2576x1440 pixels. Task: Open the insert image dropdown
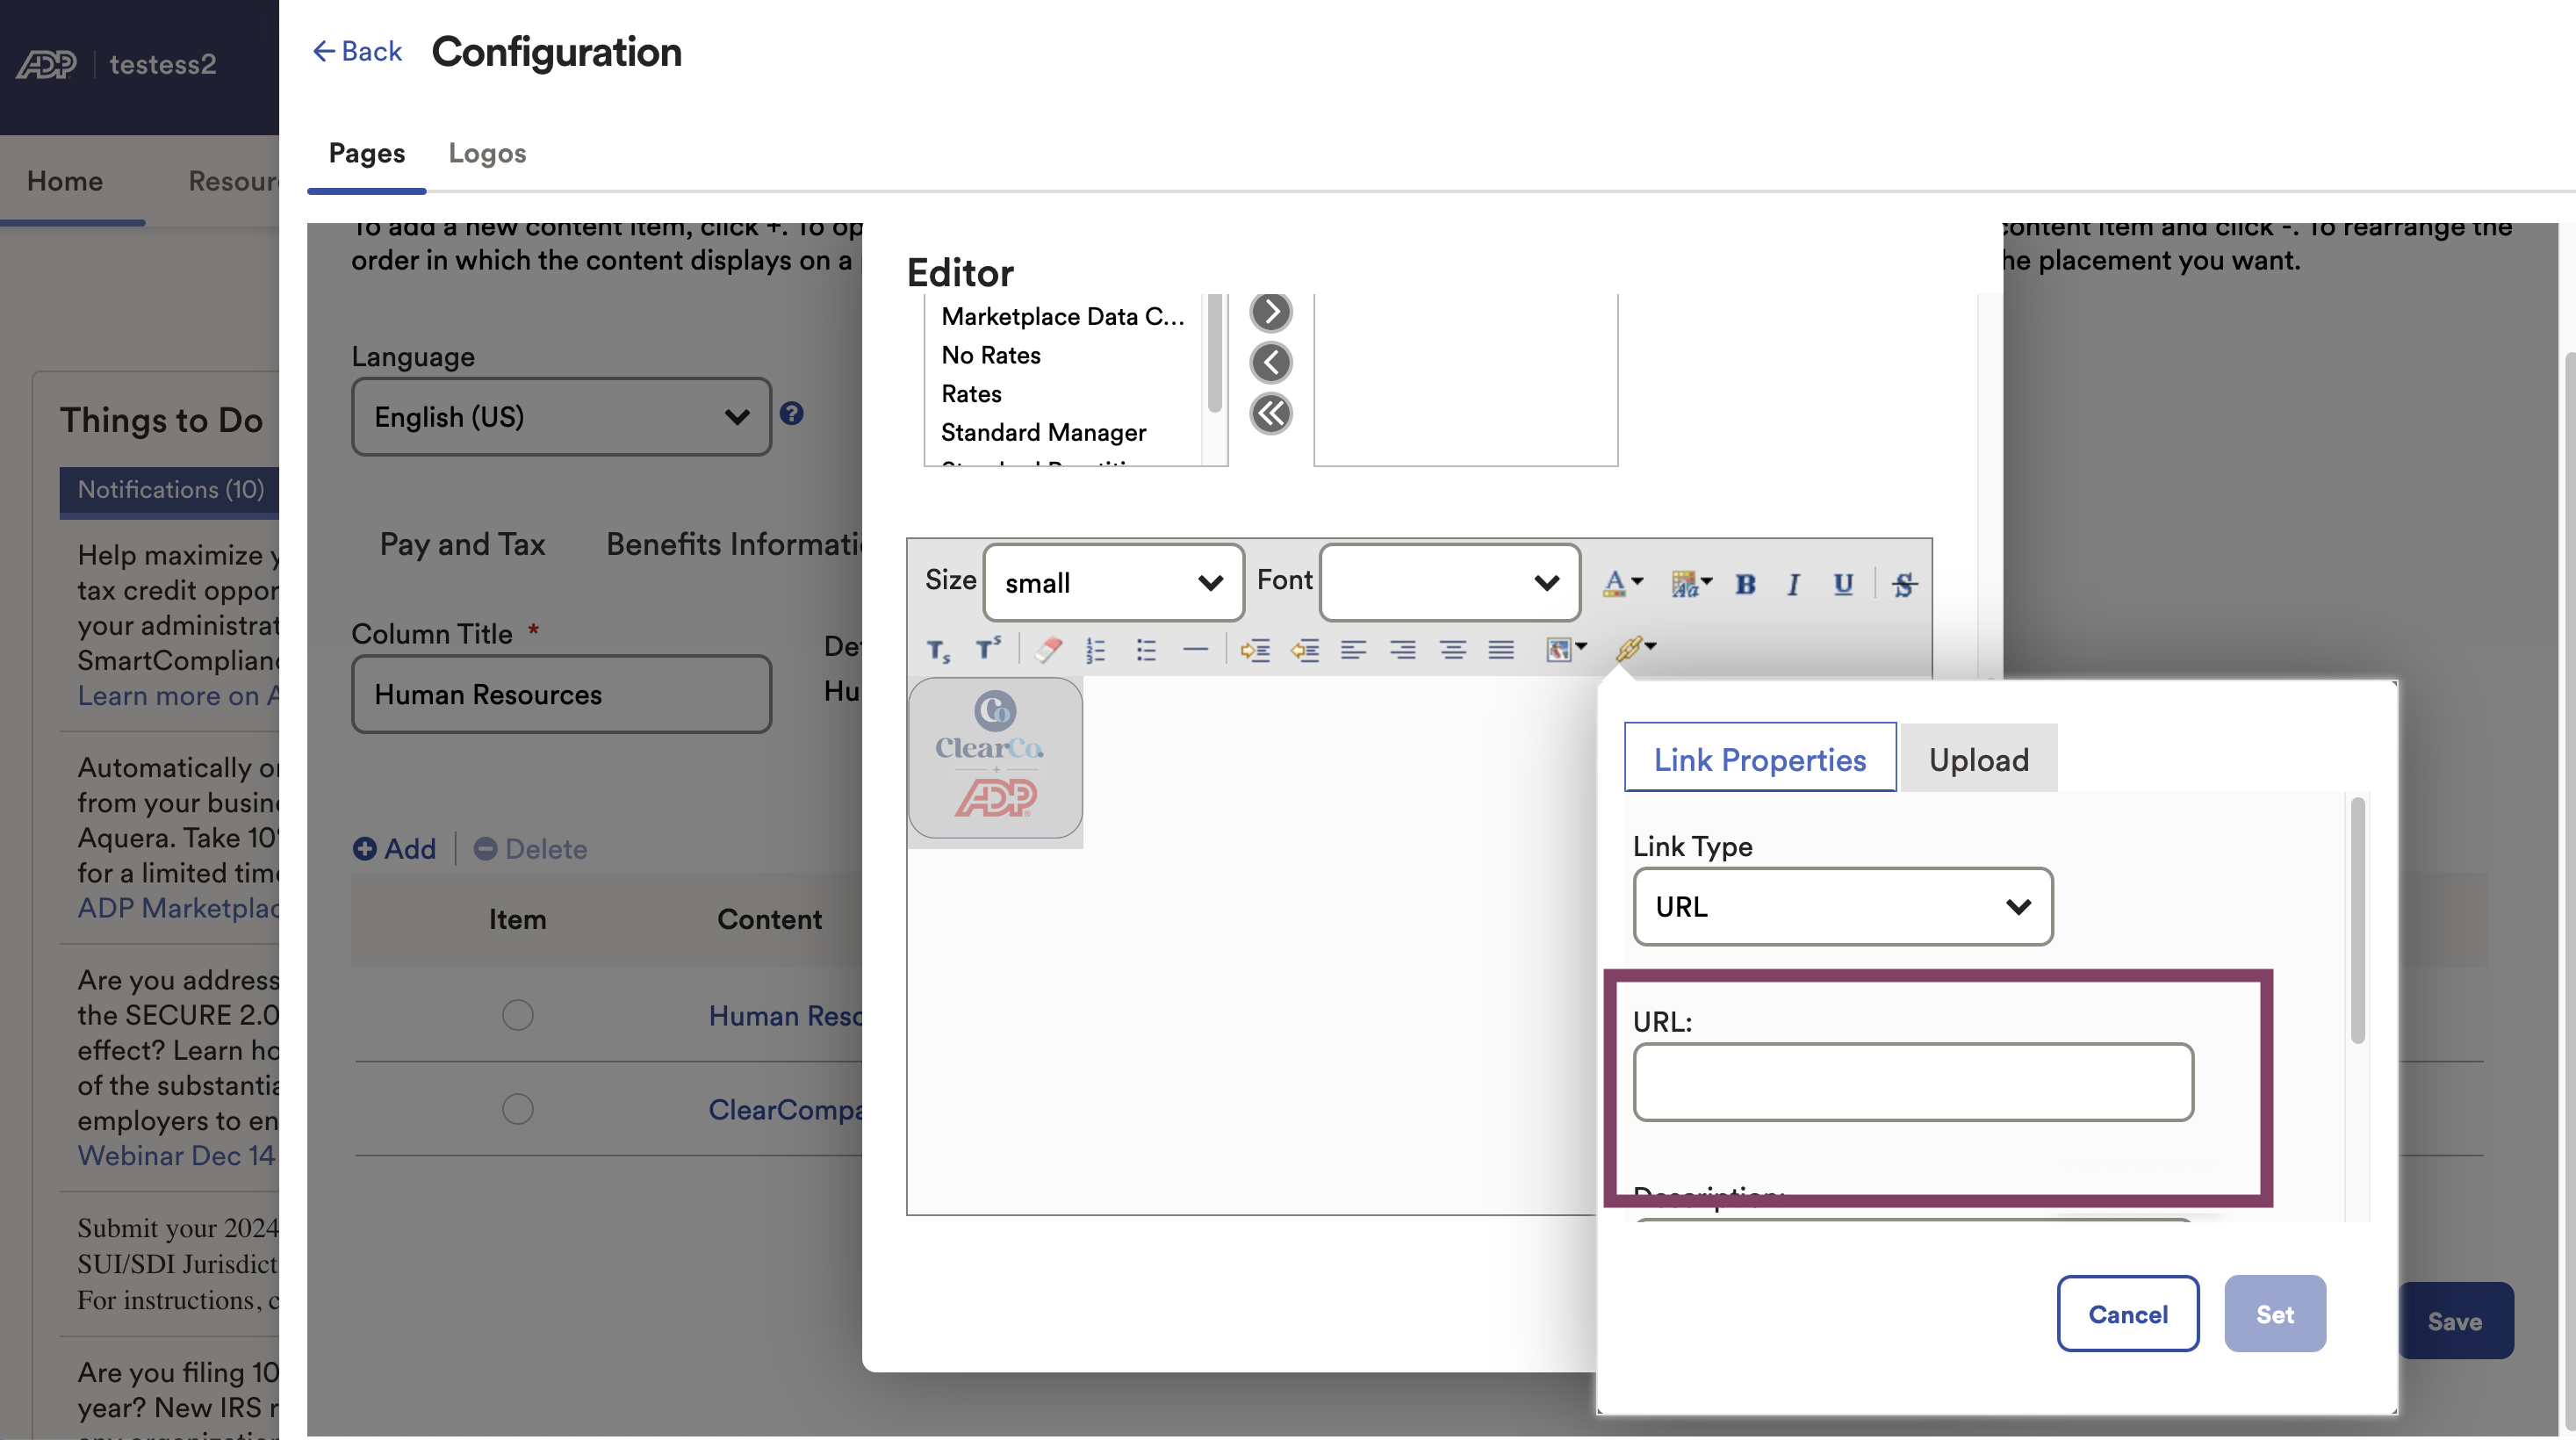(x=1566, y=650)
